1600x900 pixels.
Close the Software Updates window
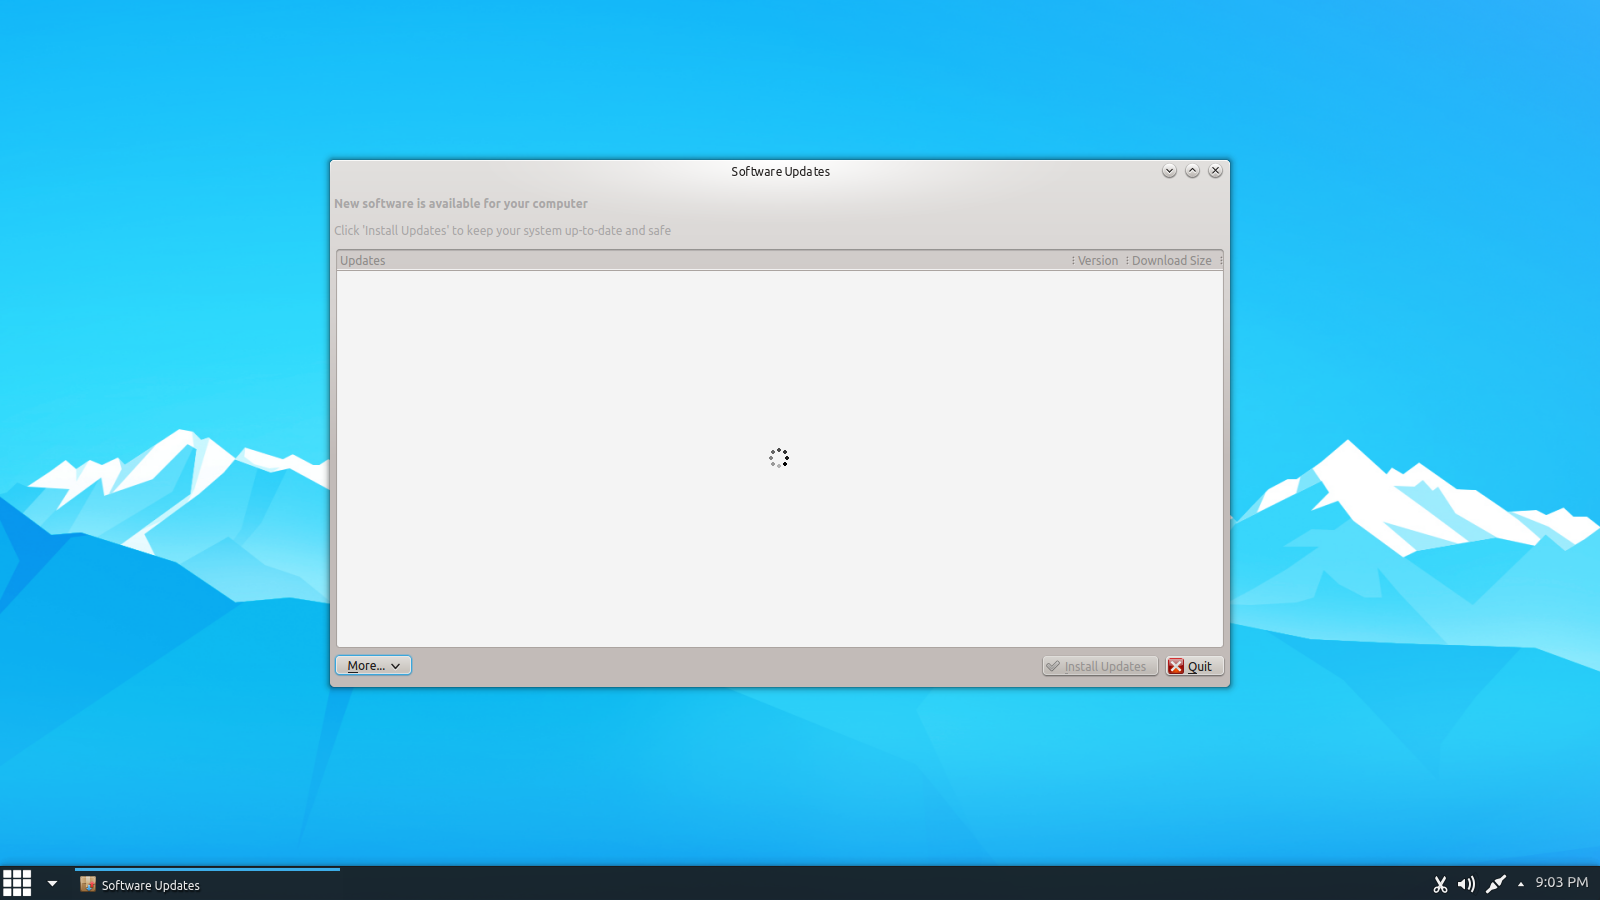pyautogui.click(x=1215, y=171)
